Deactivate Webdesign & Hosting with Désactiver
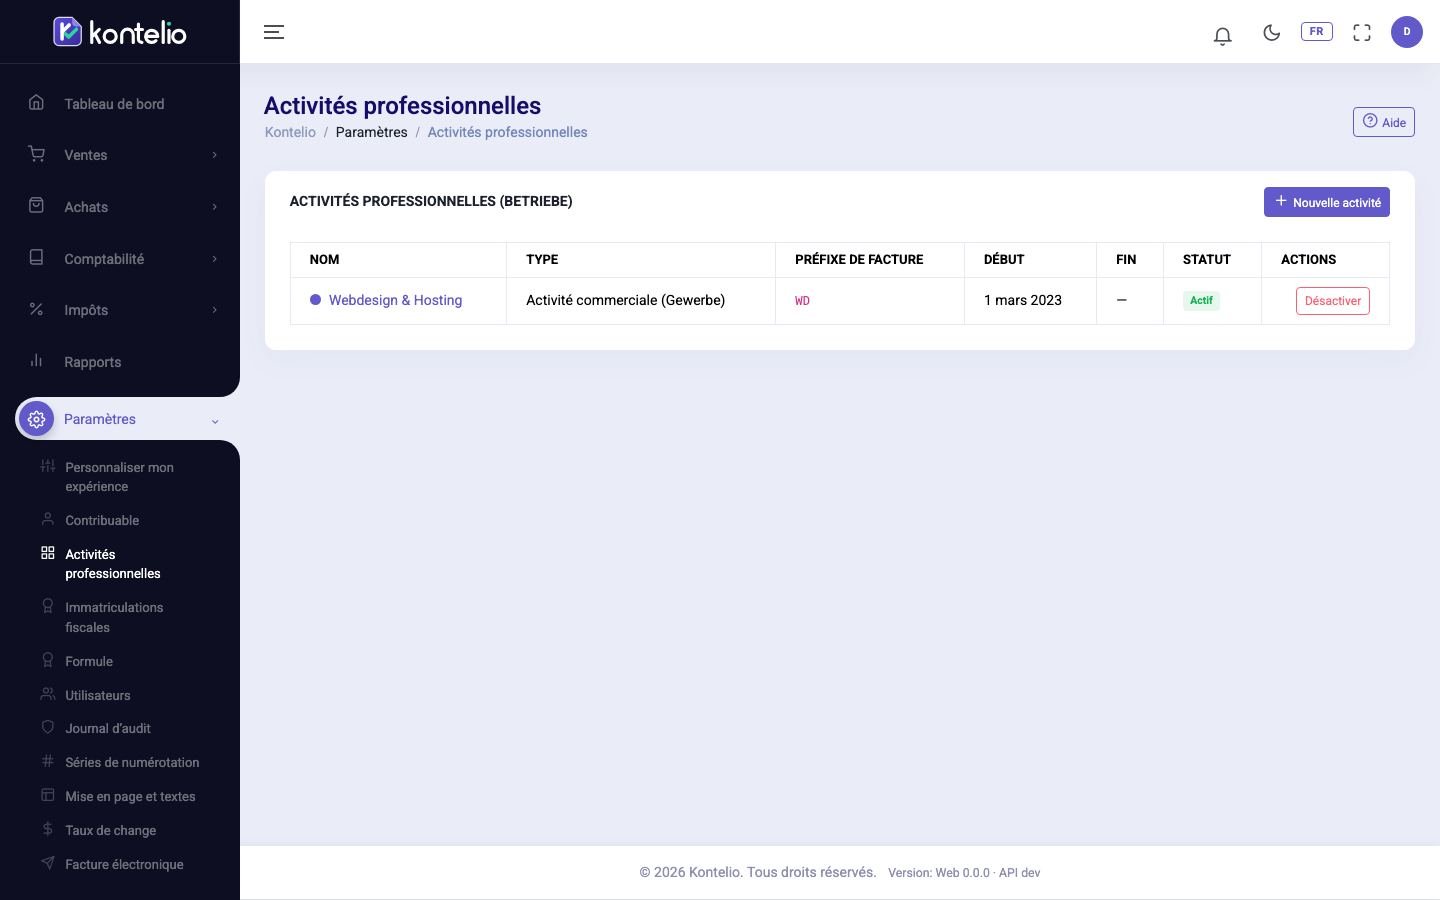Image resolution: width=1440 pixels, height=900 pixels. (x=1333, y=301)
